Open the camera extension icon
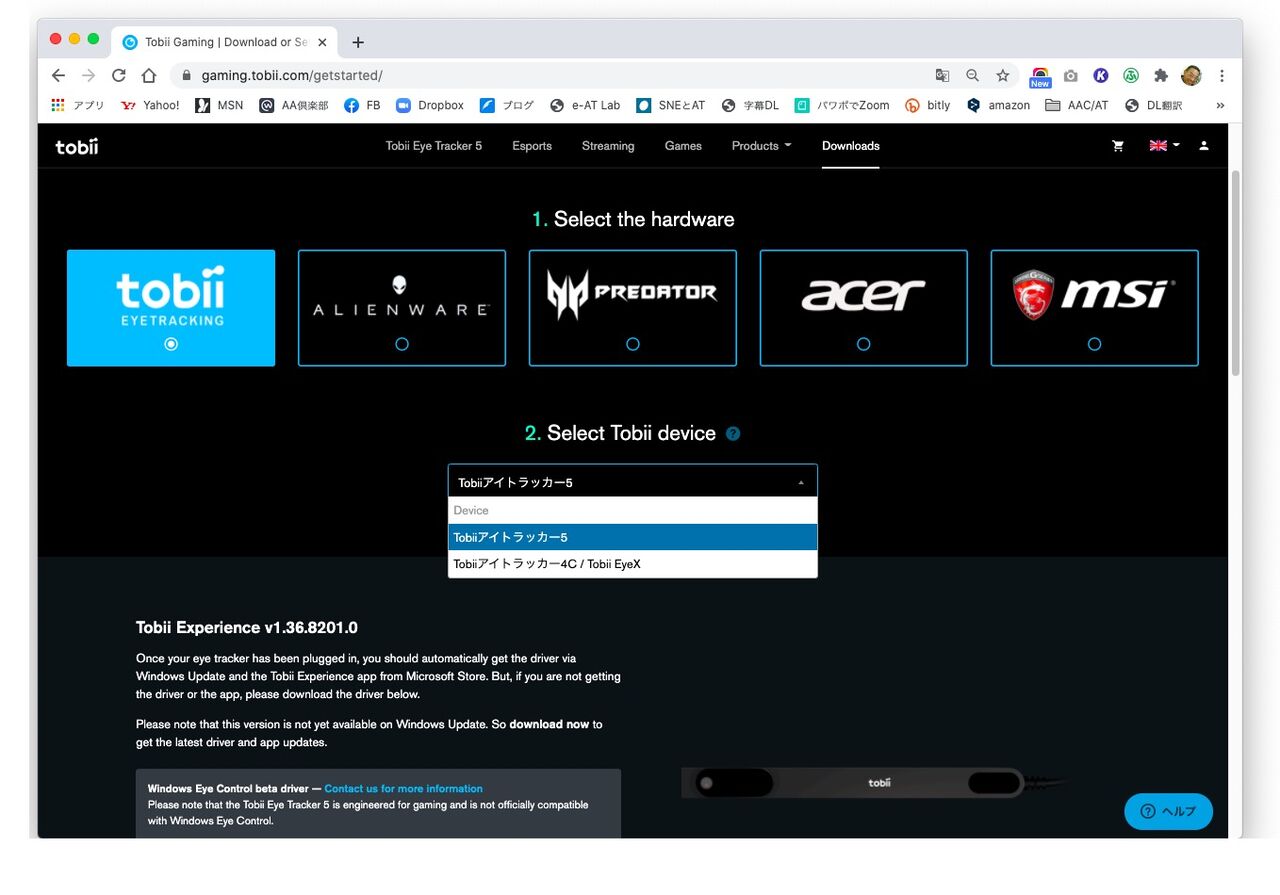 [x=1071, y=75]
